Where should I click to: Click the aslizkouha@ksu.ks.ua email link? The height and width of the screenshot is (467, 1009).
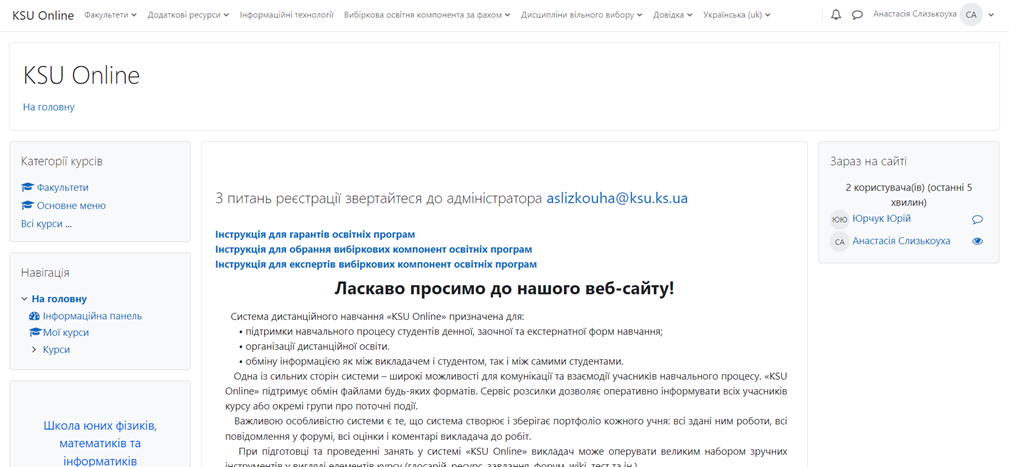(617, 198)
